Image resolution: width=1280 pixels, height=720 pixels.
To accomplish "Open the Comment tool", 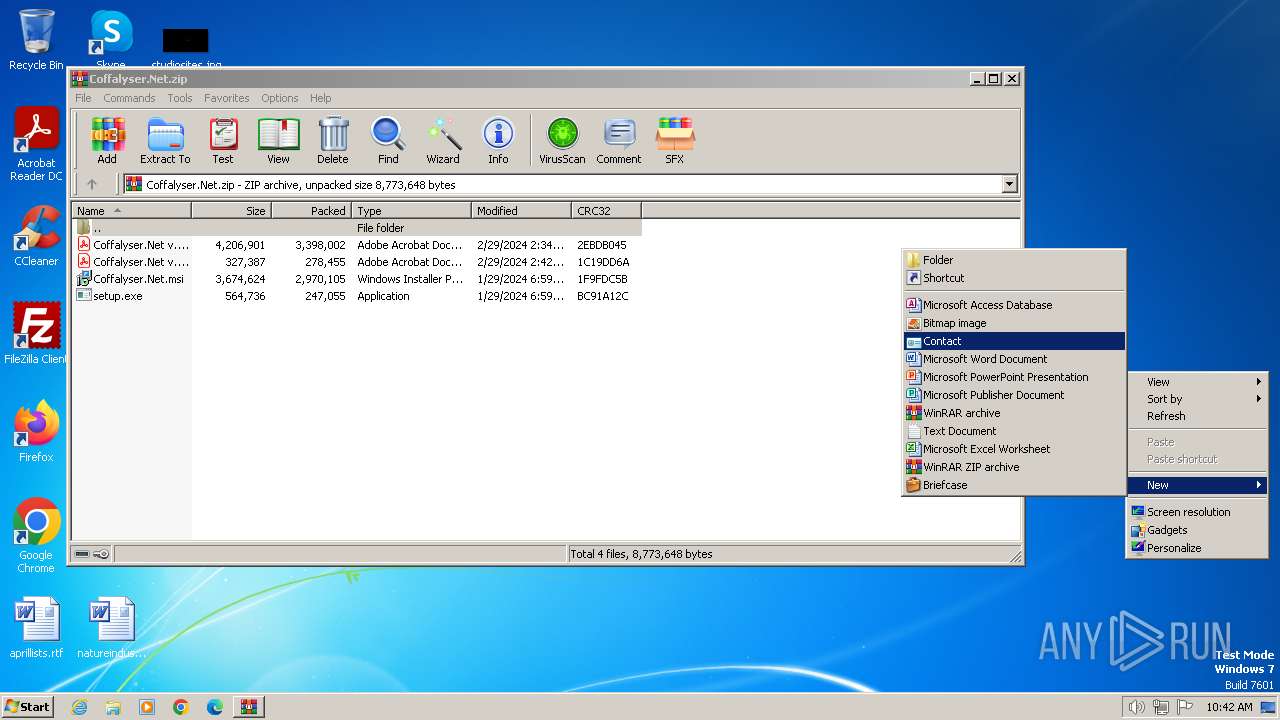I will [x=619, y=141].
